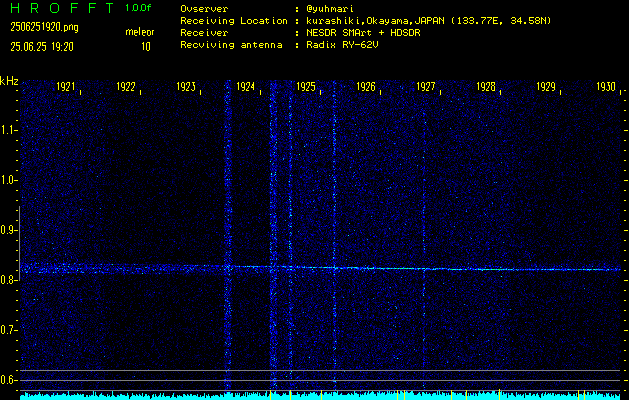
Task: Click time axis label 1923
Action: (x=186, y=87)
